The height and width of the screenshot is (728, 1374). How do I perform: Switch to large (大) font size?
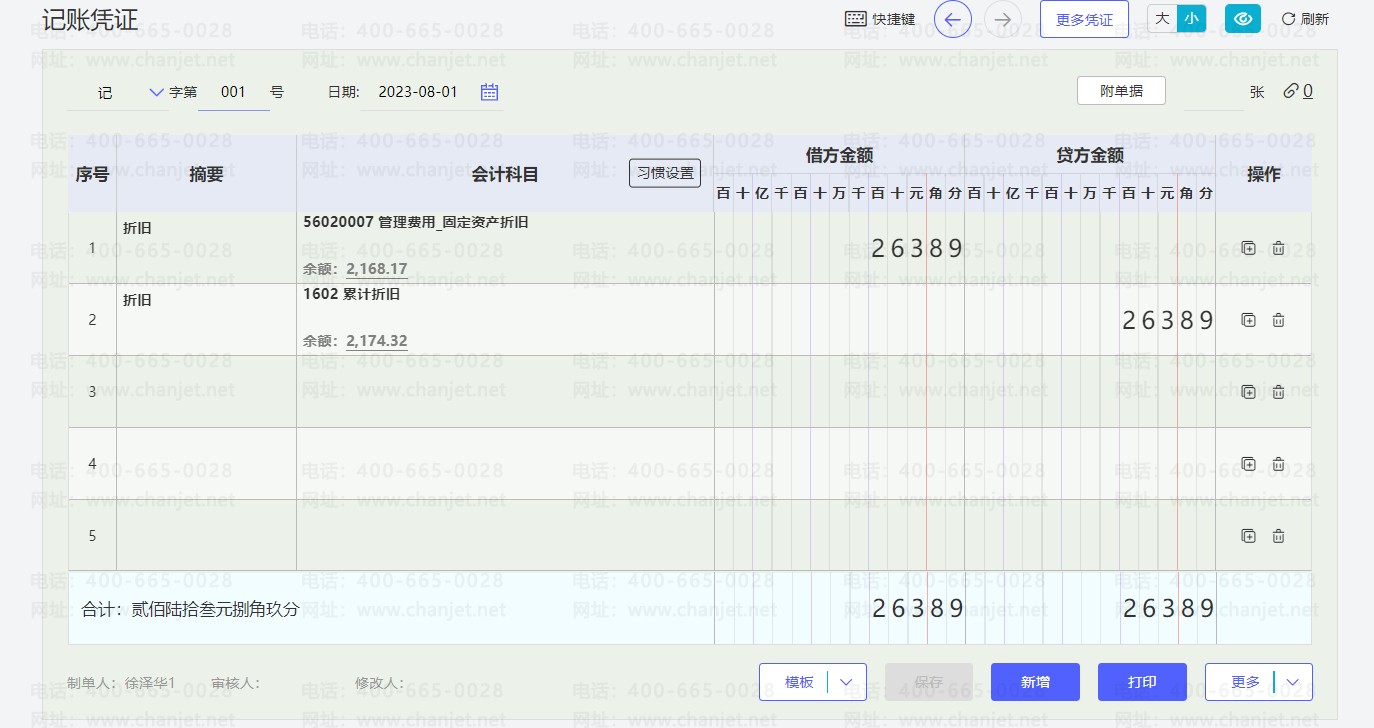[1162, 19]
